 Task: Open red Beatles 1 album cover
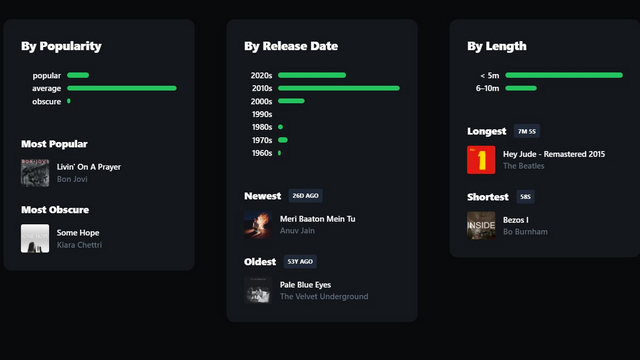pyautogui.click(x=481, y=160)
